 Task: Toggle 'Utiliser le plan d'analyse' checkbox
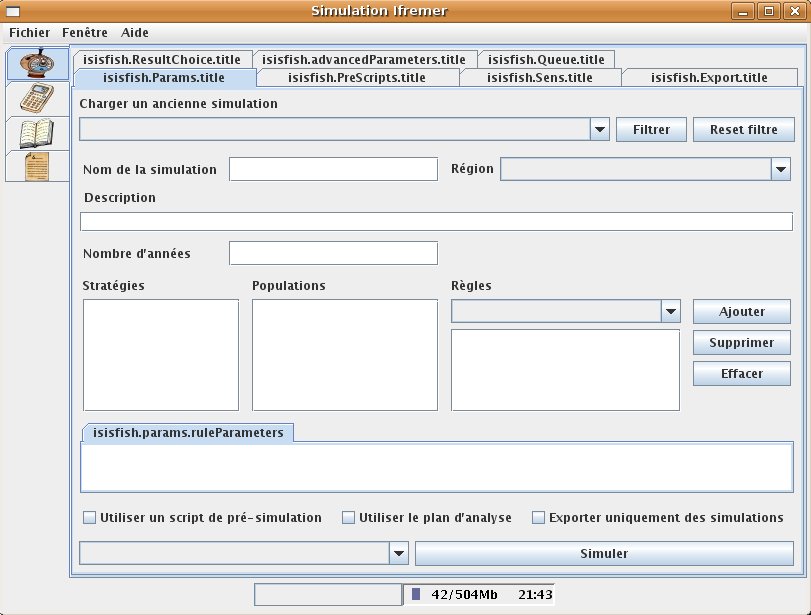[349, 517]
